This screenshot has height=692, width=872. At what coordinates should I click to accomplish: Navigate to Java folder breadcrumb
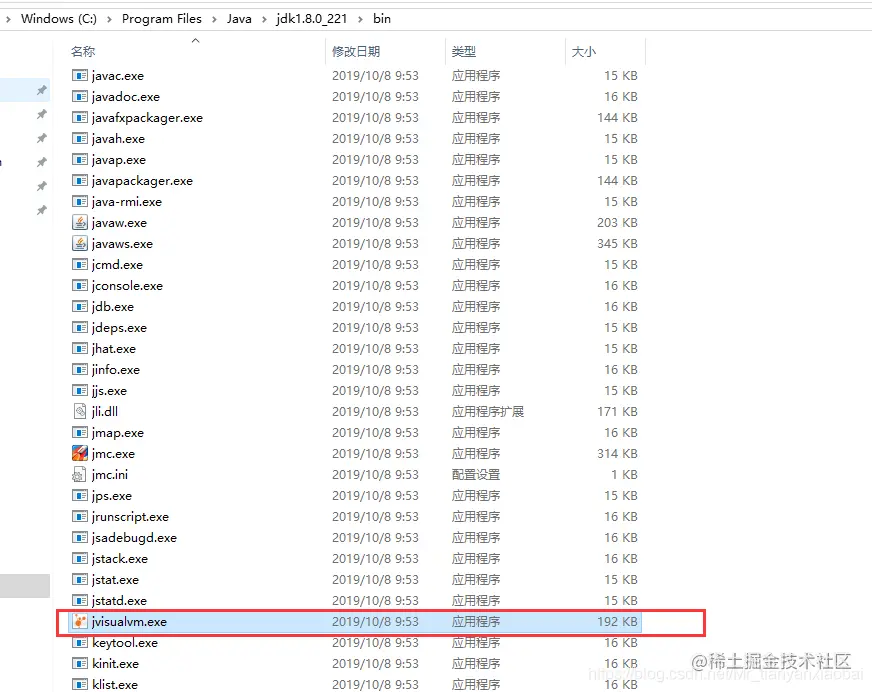point(239,19)
